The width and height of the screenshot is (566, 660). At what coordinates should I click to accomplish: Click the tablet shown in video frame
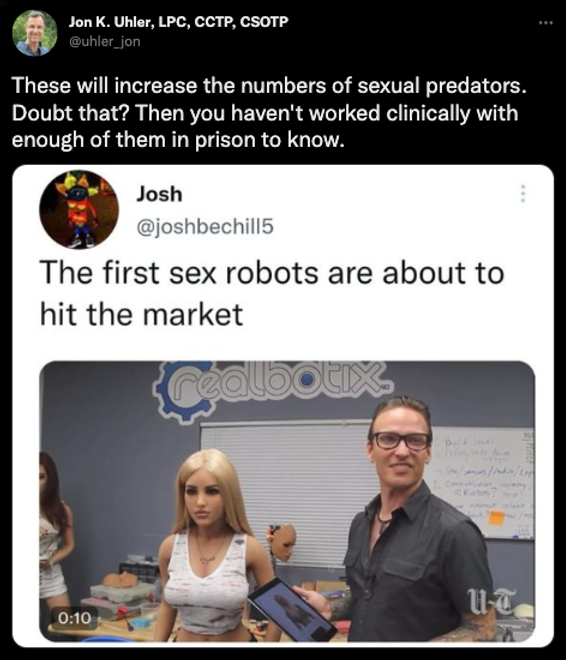click(x=292, y=609)
